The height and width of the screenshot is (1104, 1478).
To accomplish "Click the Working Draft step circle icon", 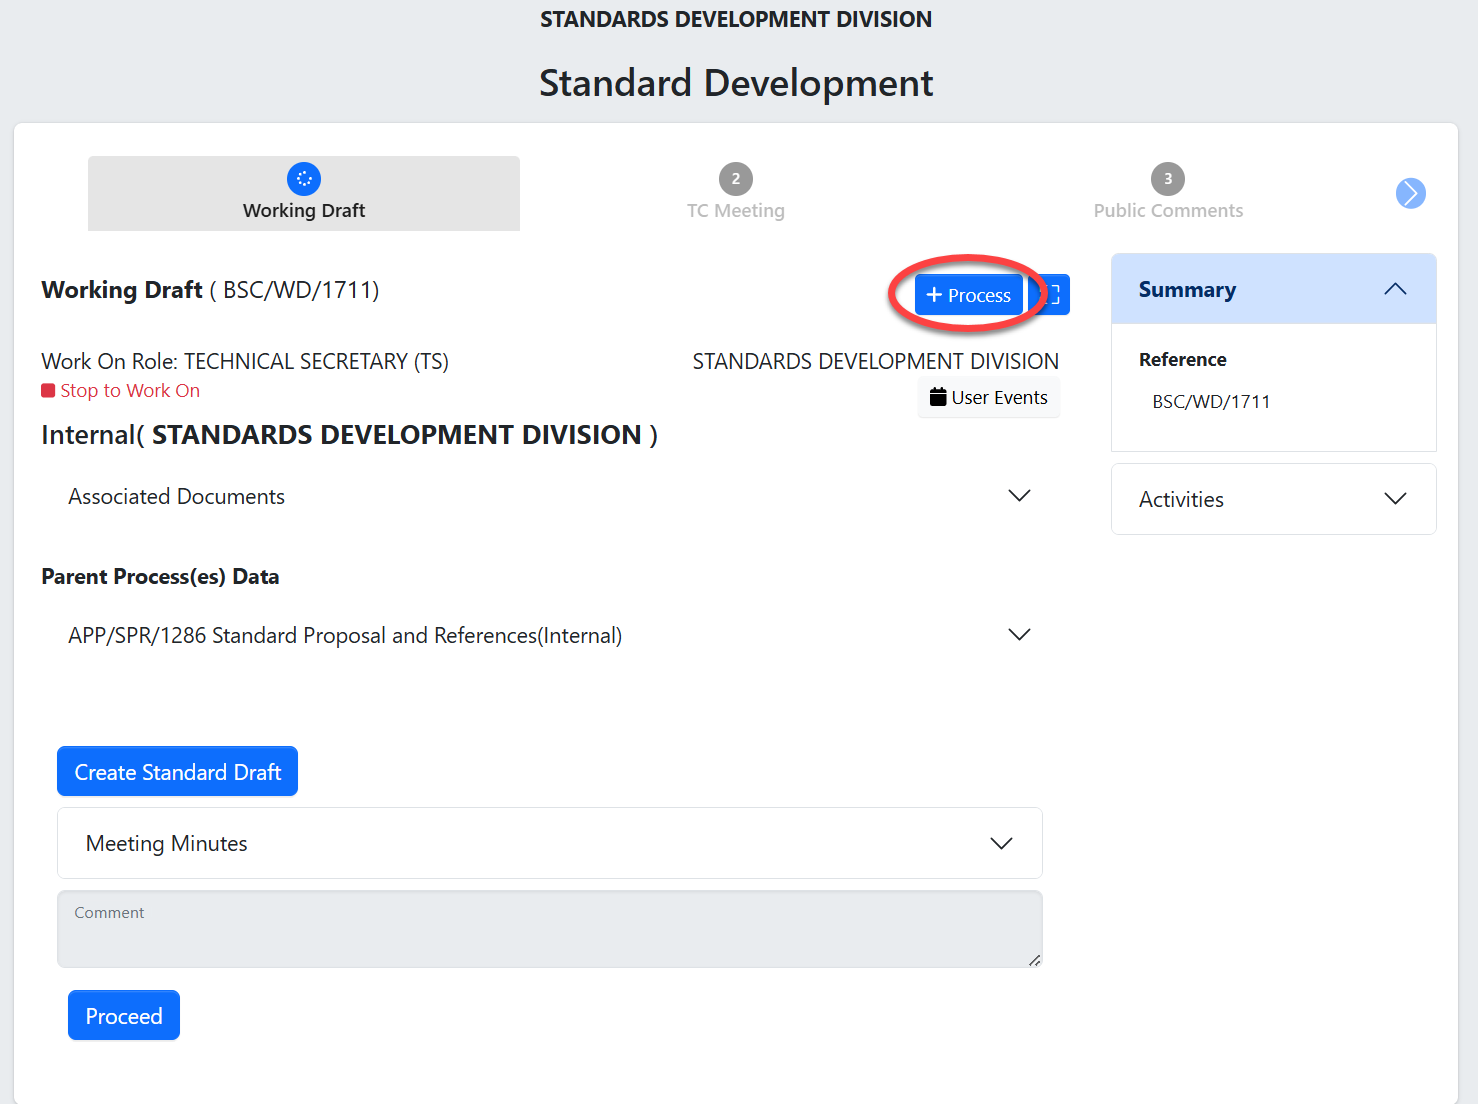I will (x=304, y=179).
